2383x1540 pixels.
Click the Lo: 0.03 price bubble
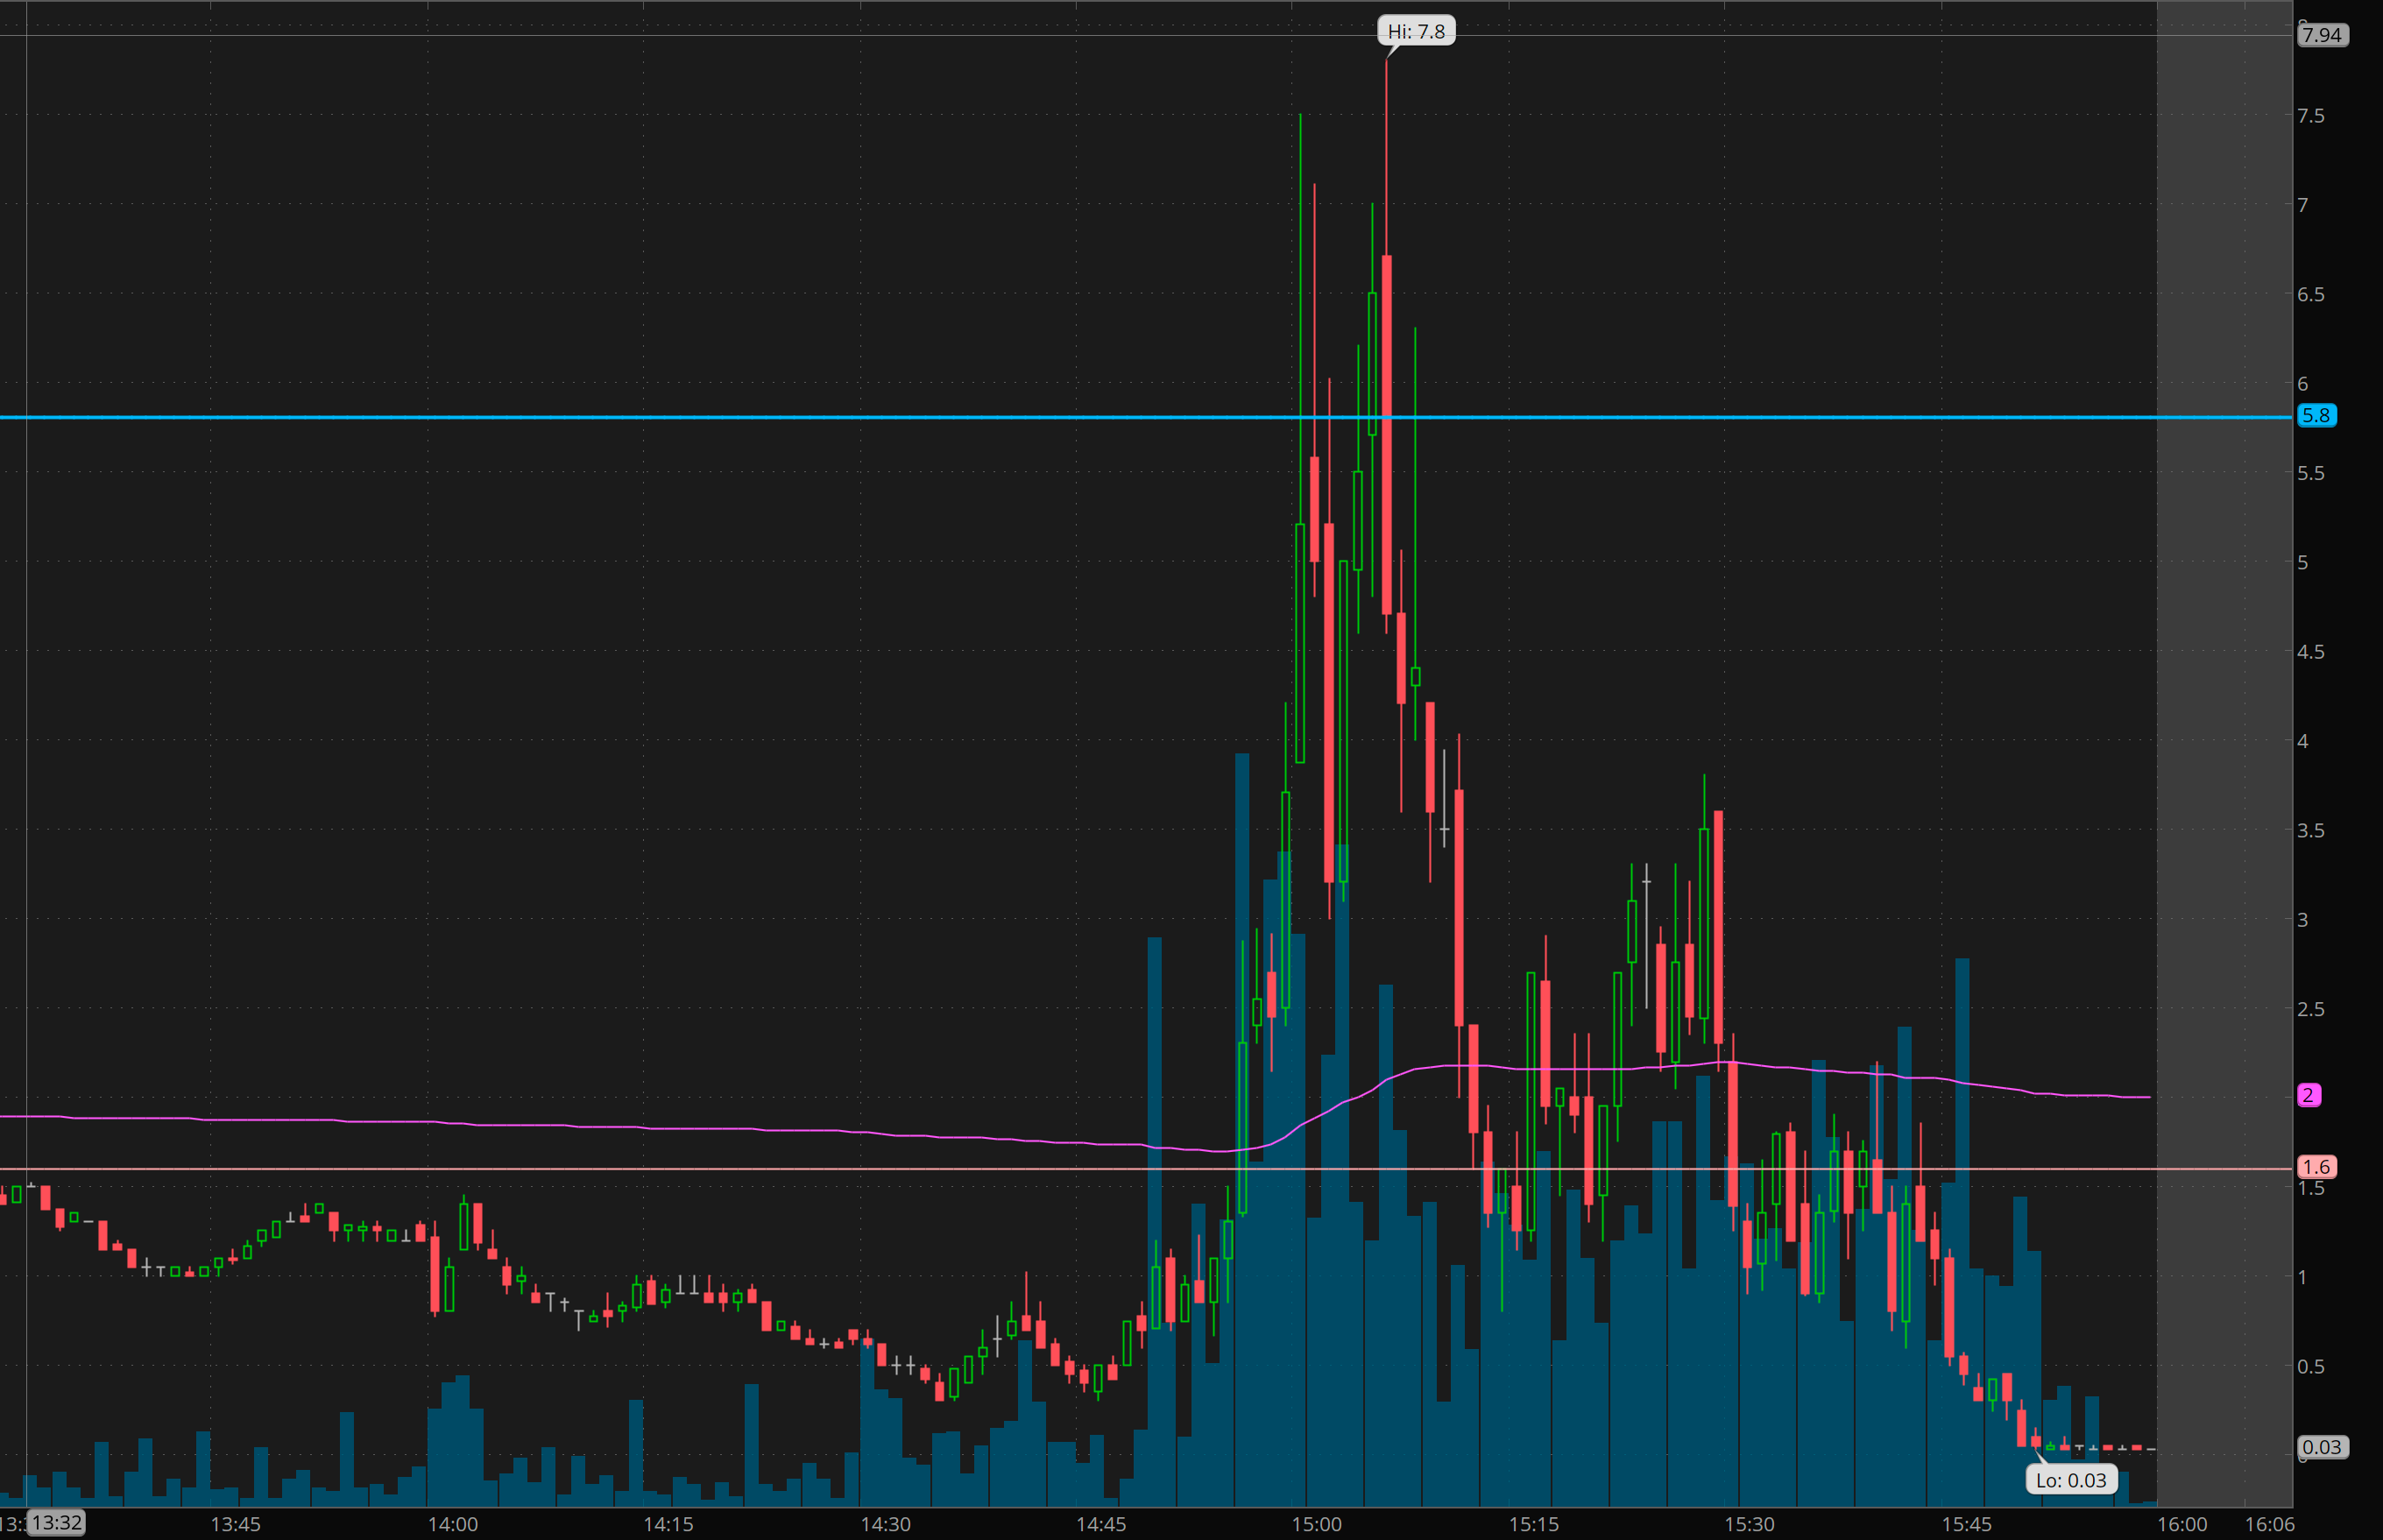pos(2070,1480)
